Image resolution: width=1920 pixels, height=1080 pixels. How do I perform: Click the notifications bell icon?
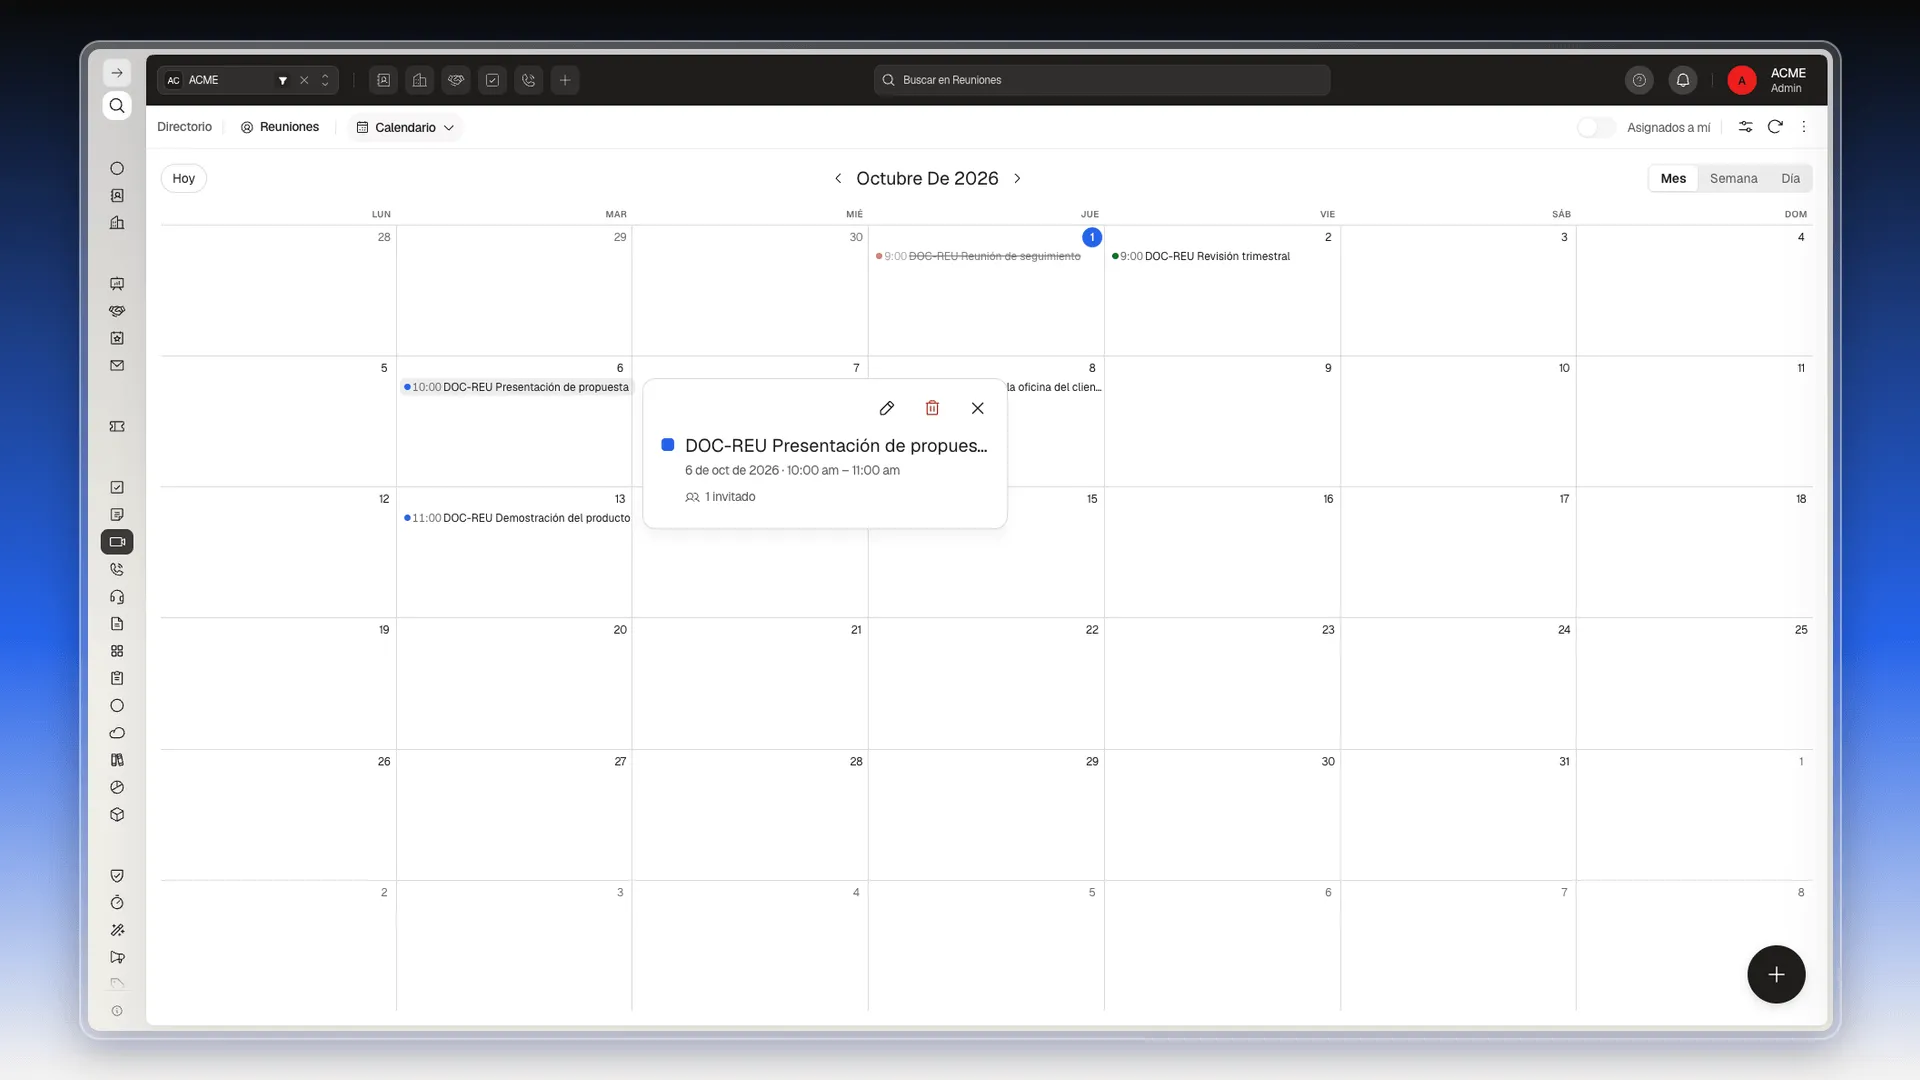1683,80
